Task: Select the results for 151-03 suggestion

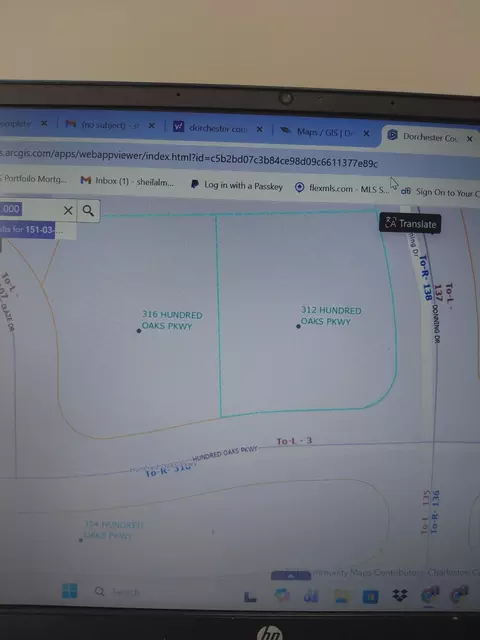Action: 32,230
